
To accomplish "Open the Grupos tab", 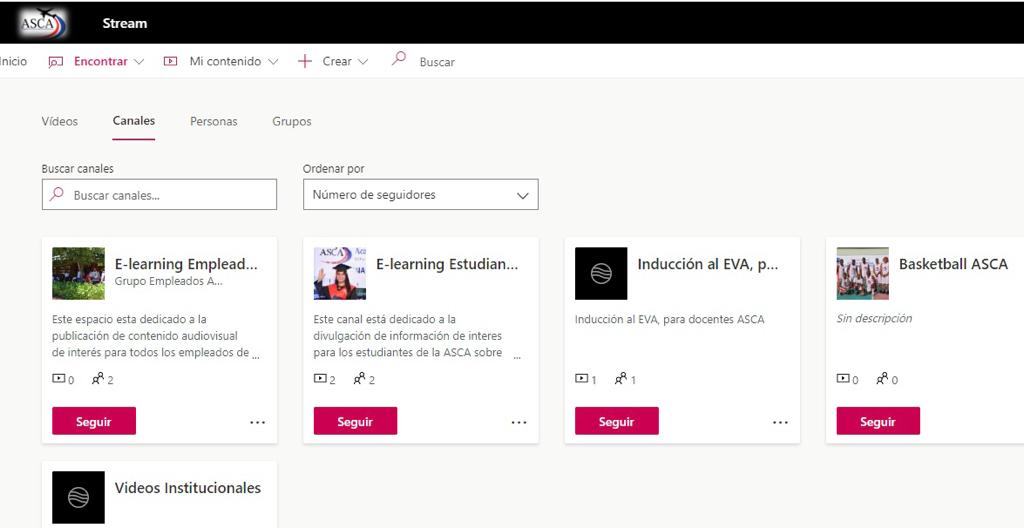I will 292,122.
